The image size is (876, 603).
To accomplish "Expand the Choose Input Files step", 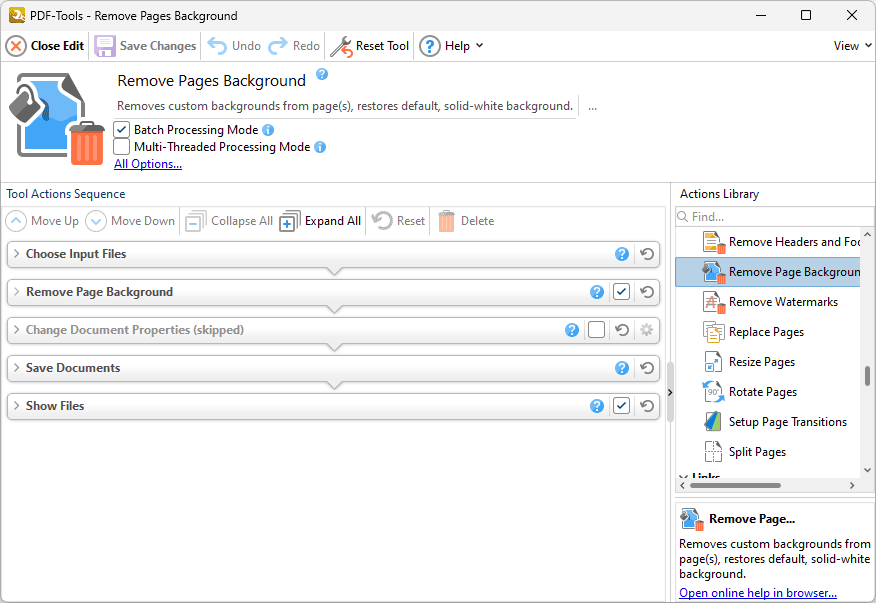I will pyautogui.click(x=17, y=254).
